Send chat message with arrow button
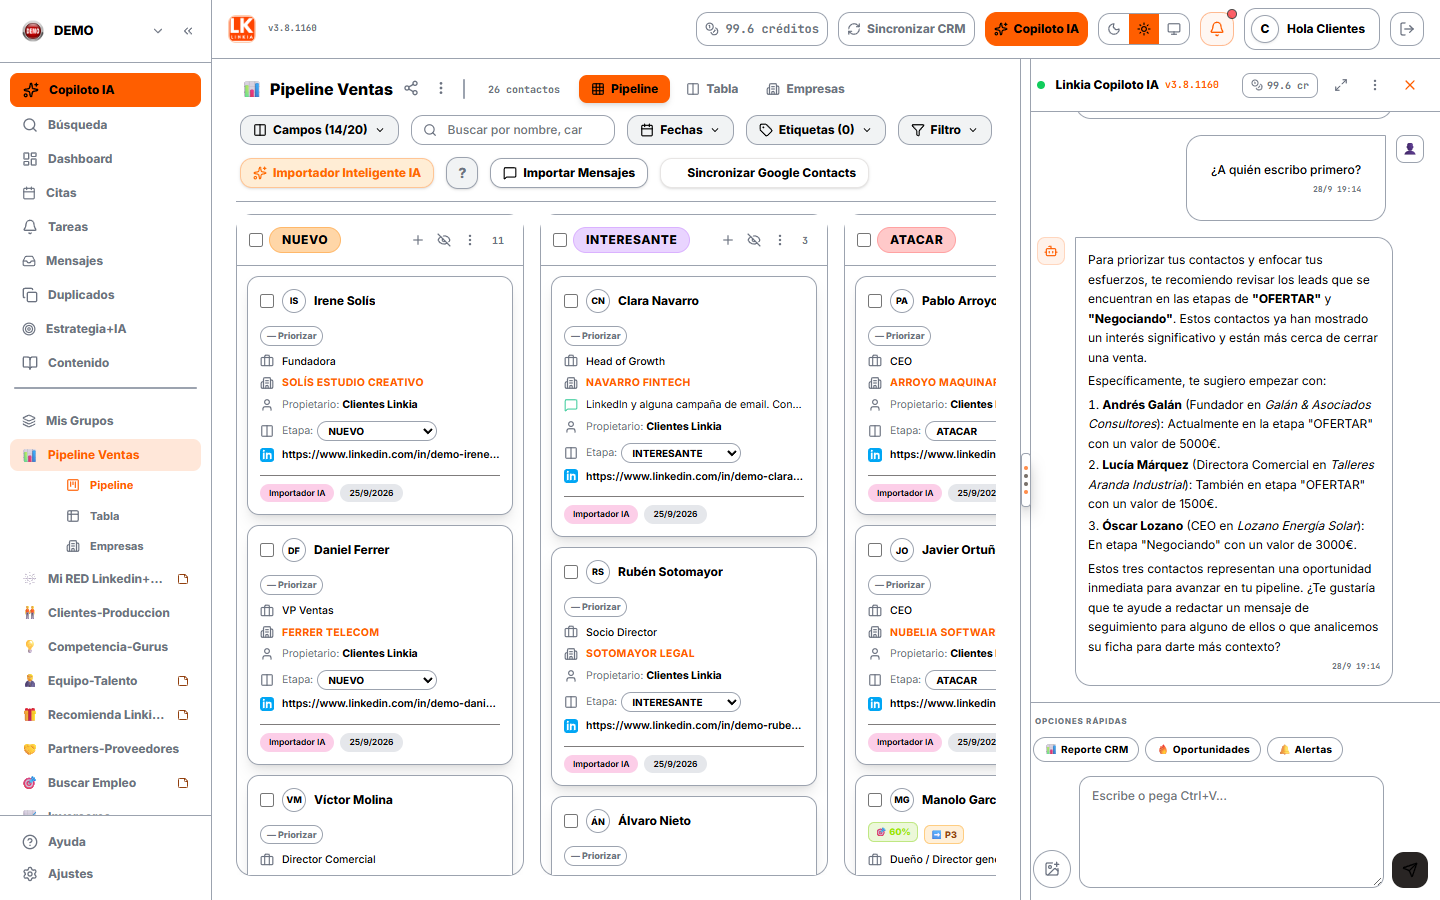The height and width of the screenshot is (900, 1440). (1410, 869)
